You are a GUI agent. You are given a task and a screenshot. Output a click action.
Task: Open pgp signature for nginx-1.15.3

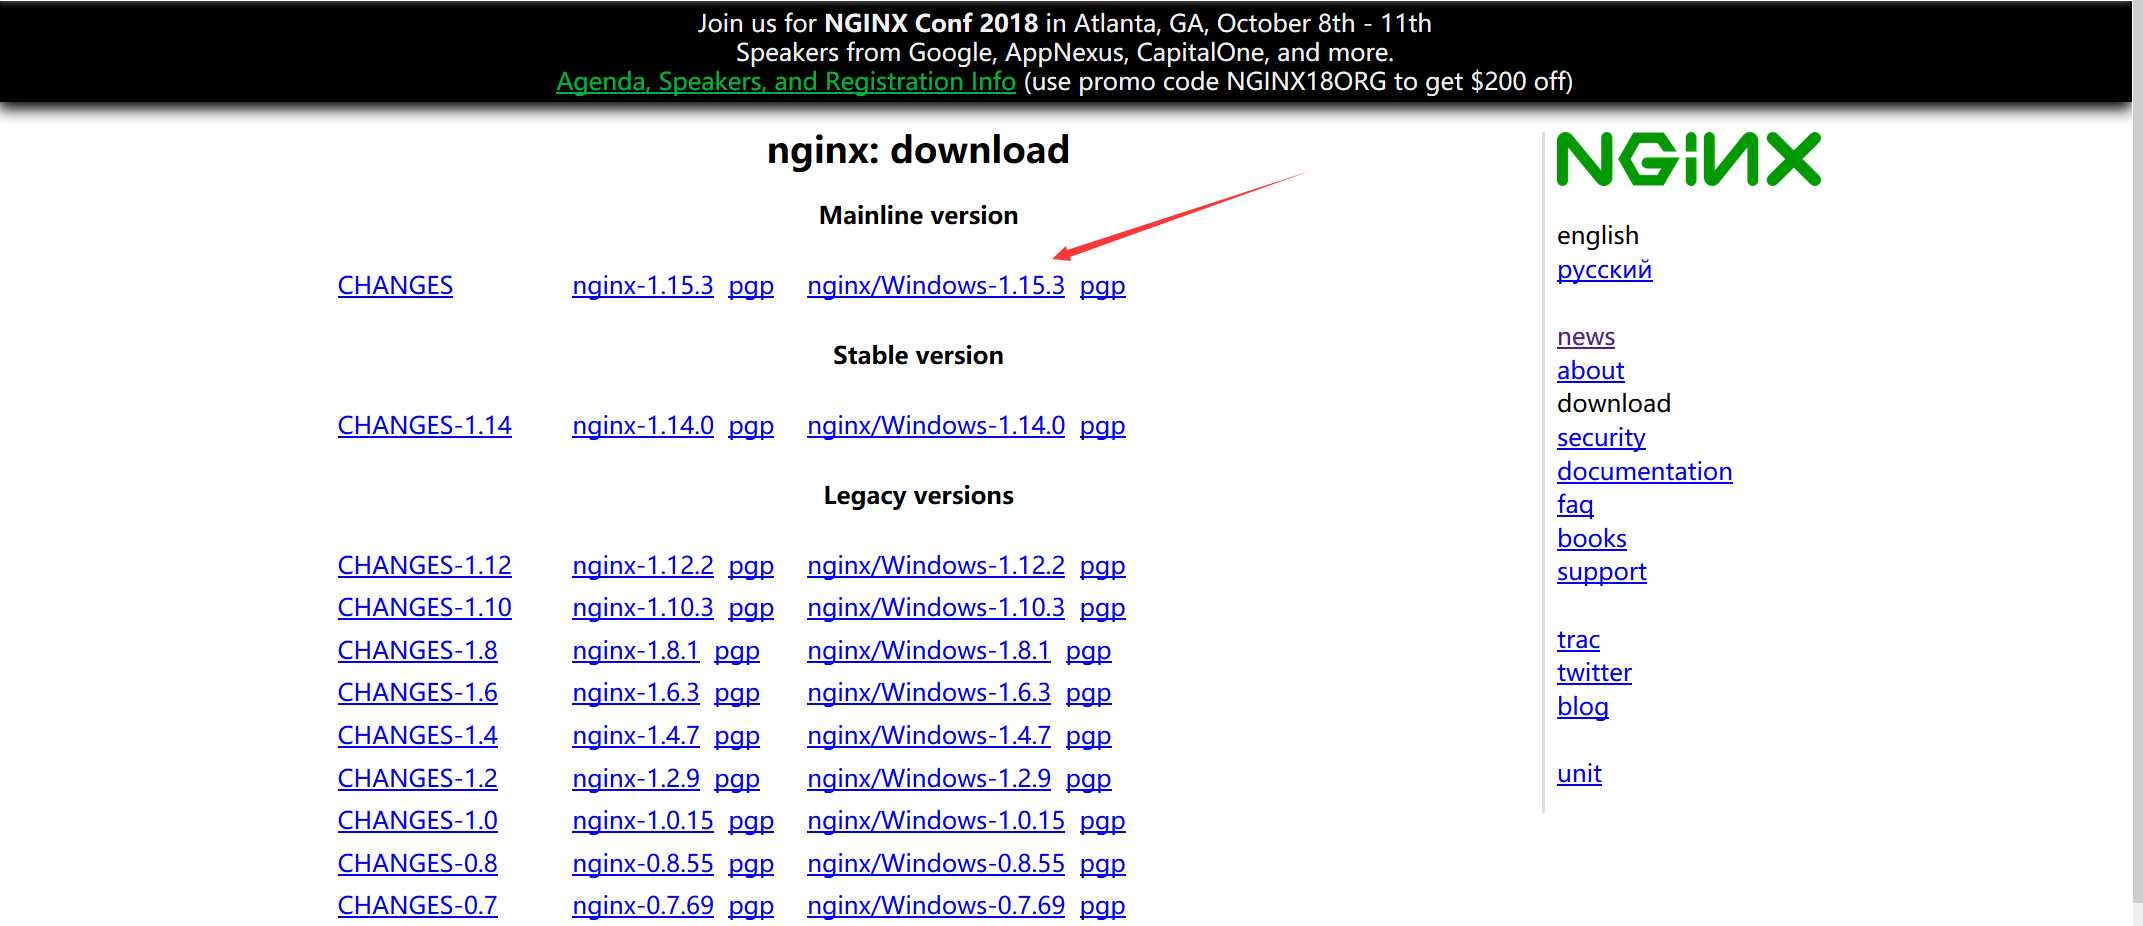pos(751,286)
